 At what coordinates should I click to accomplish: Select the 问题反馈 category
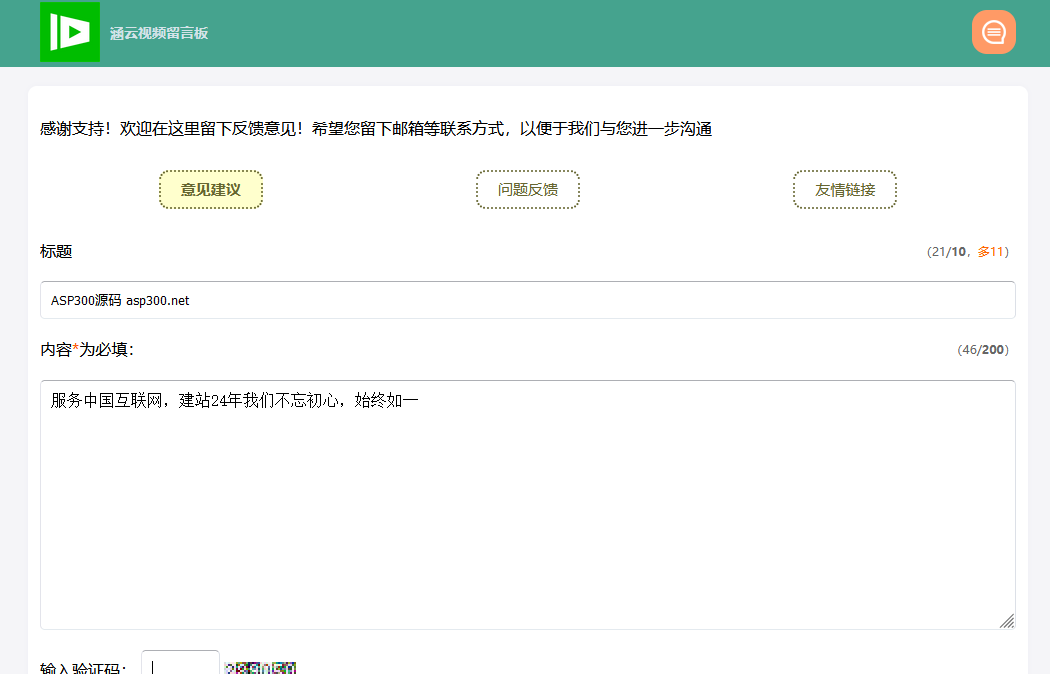[x=528, y=190]
